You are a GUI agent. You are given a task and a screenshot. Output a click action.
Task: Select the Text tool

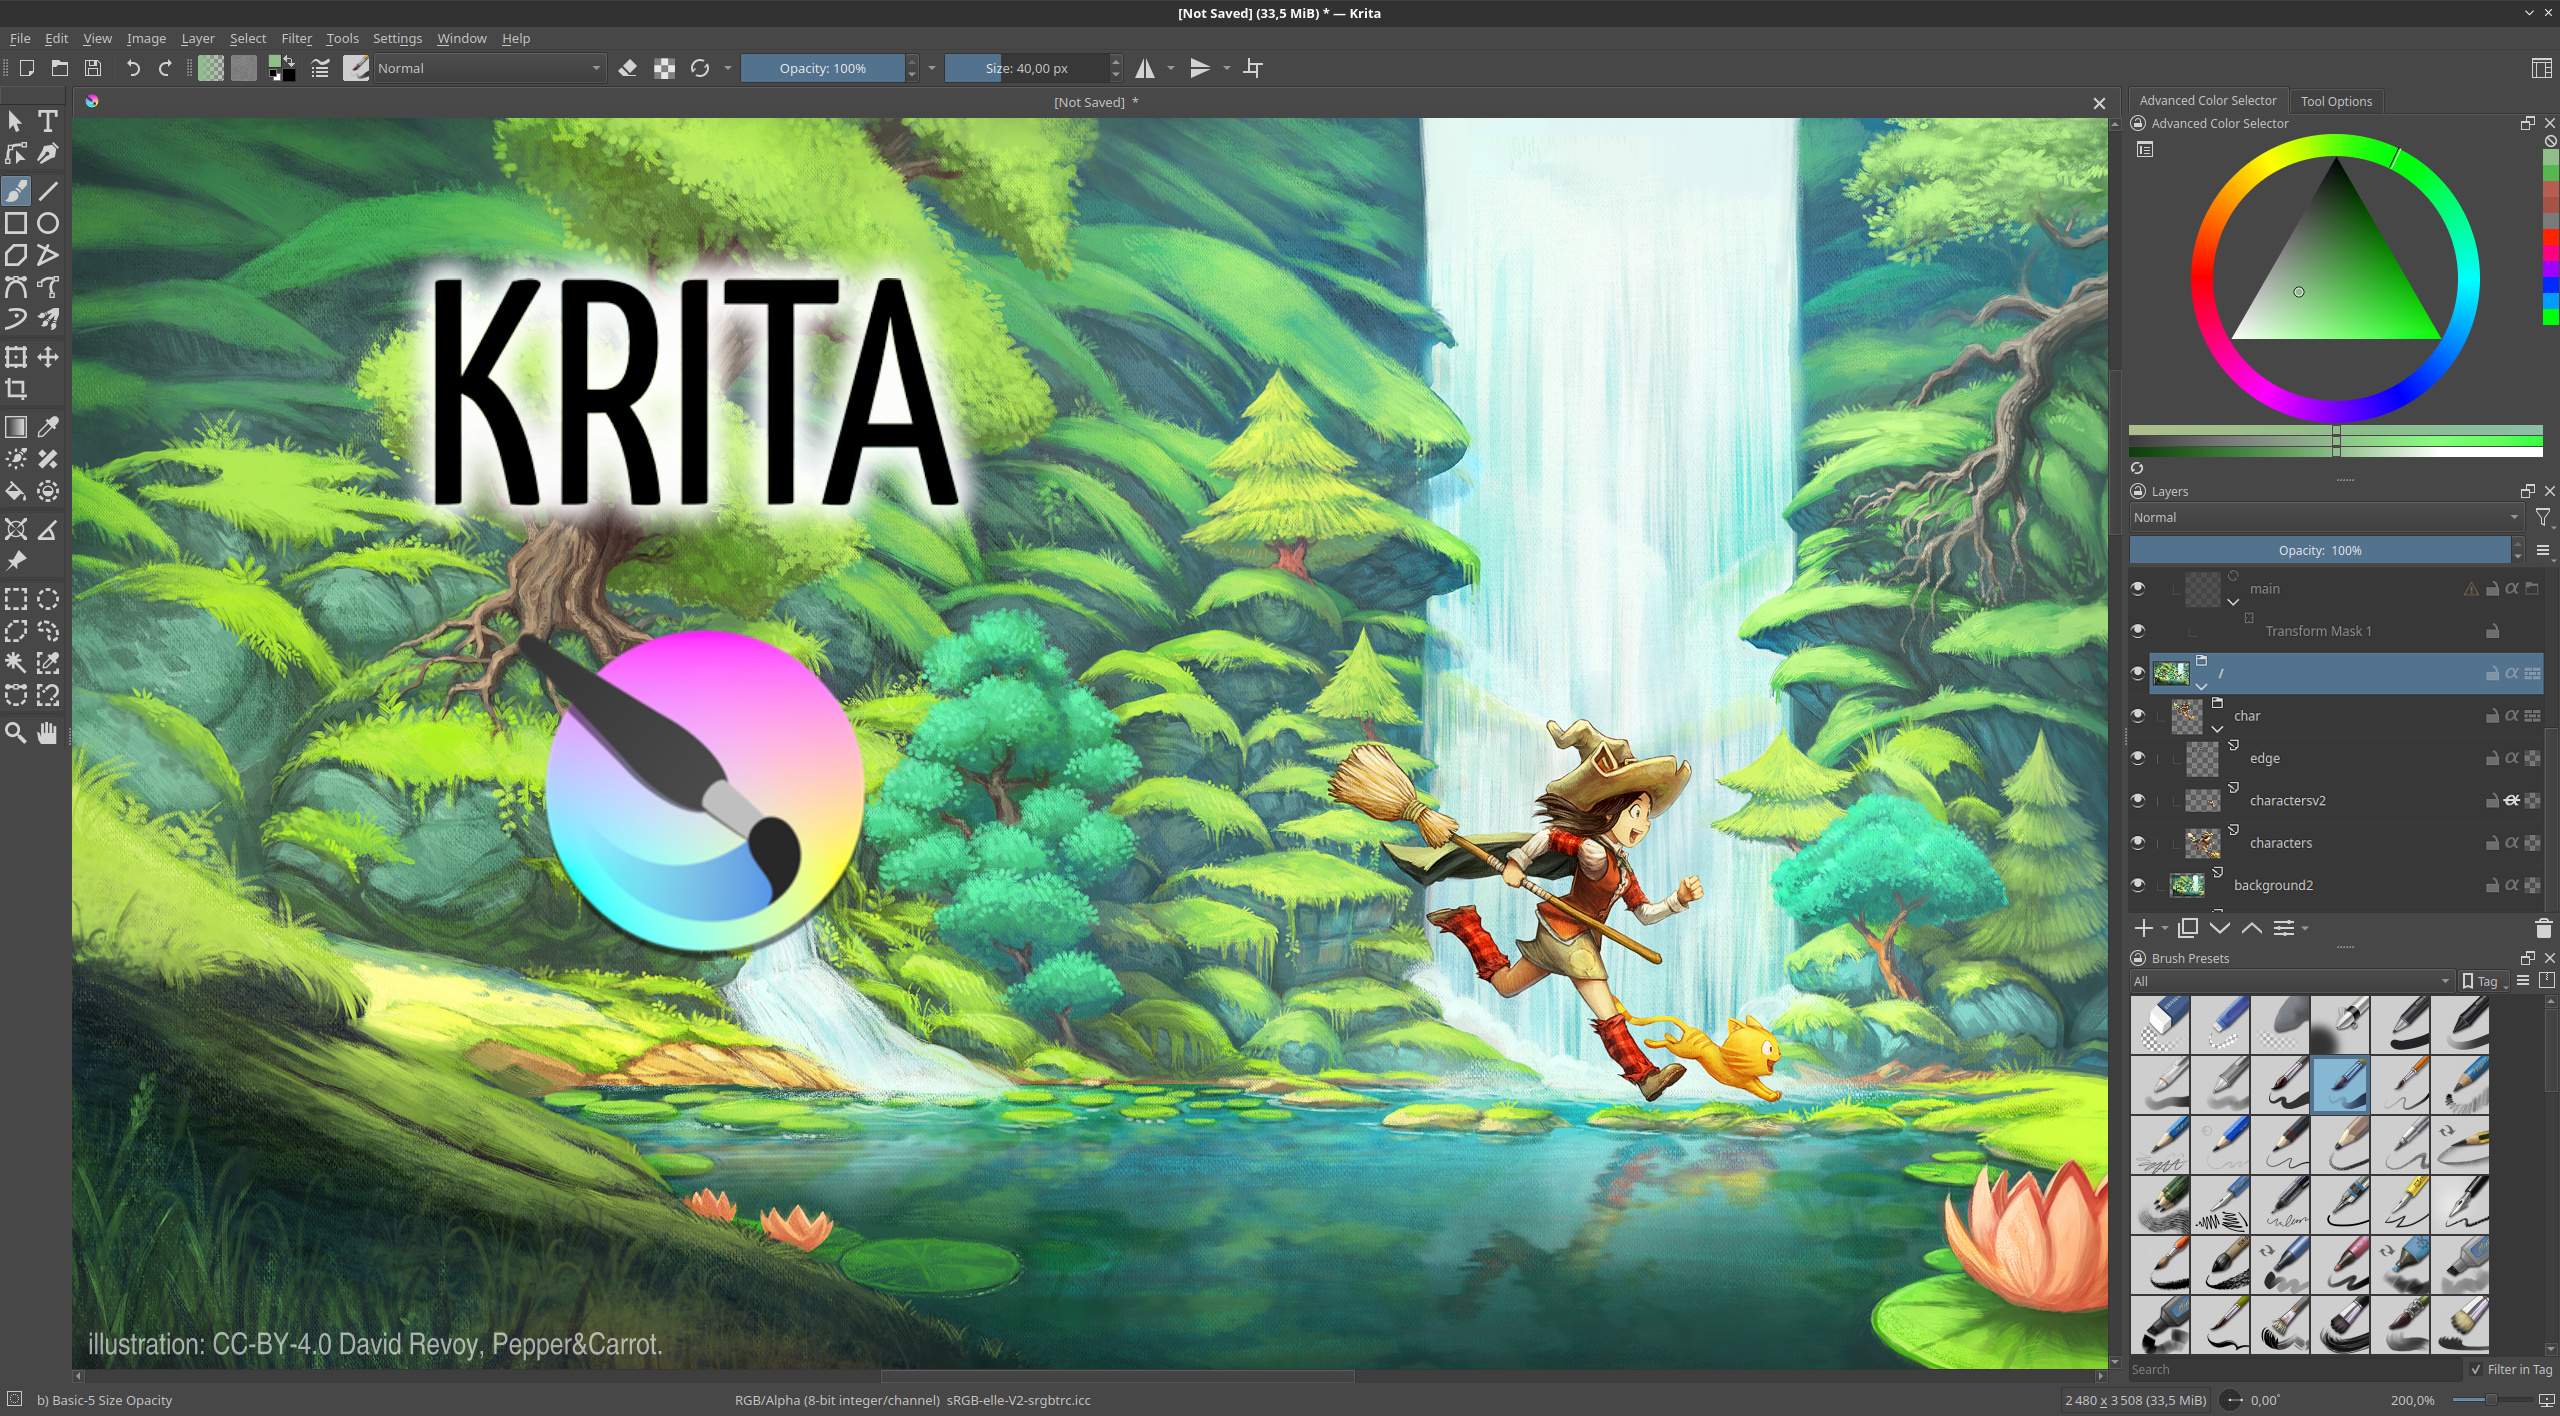tap(47, 121)
